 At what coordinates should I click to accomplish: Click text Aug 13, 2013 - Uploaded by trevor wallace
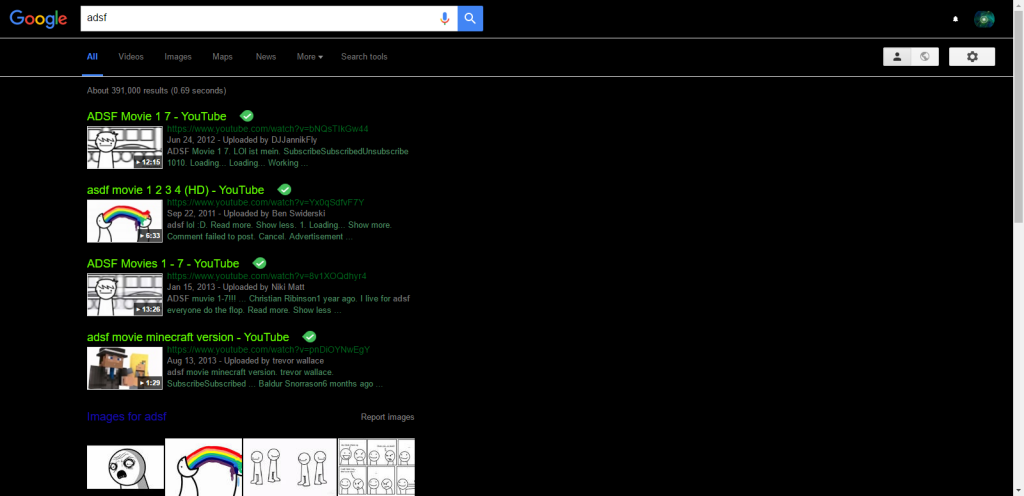pos(246,361)
